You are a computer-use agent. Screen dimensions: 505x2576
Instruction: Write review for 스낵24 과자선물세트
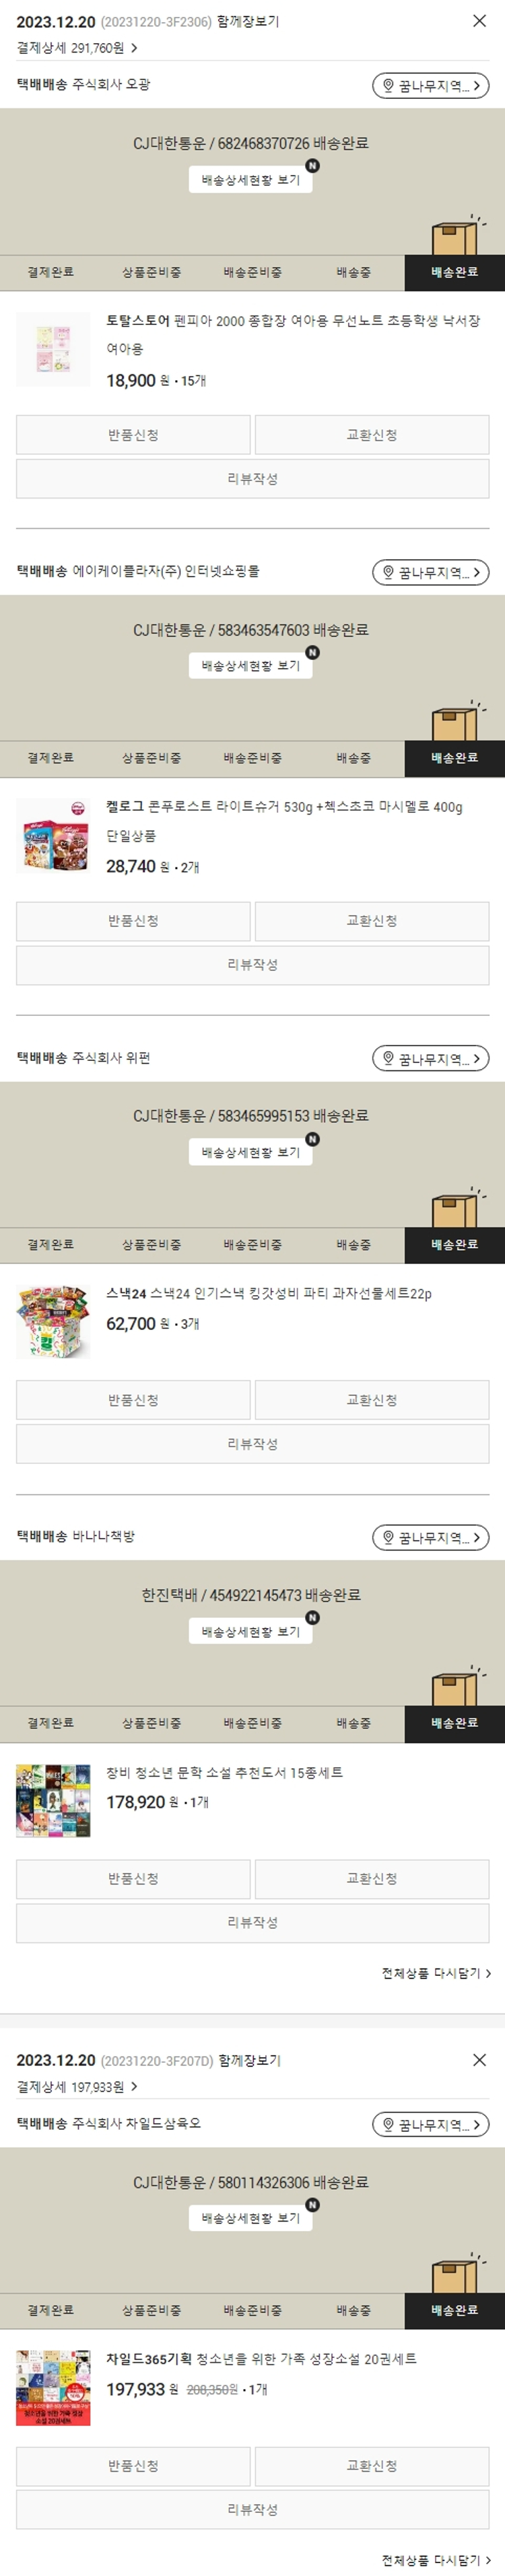tap(252, 1444)
